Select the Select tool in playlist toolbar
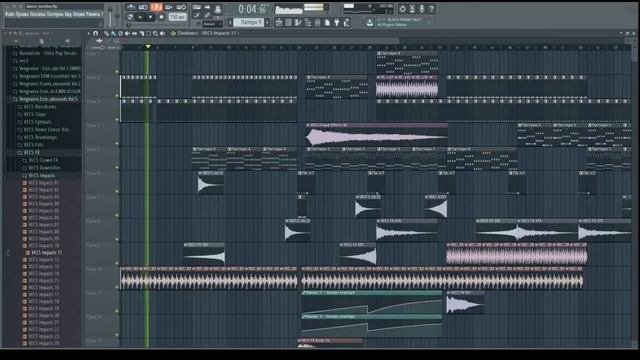 click(x=149, y=33)
